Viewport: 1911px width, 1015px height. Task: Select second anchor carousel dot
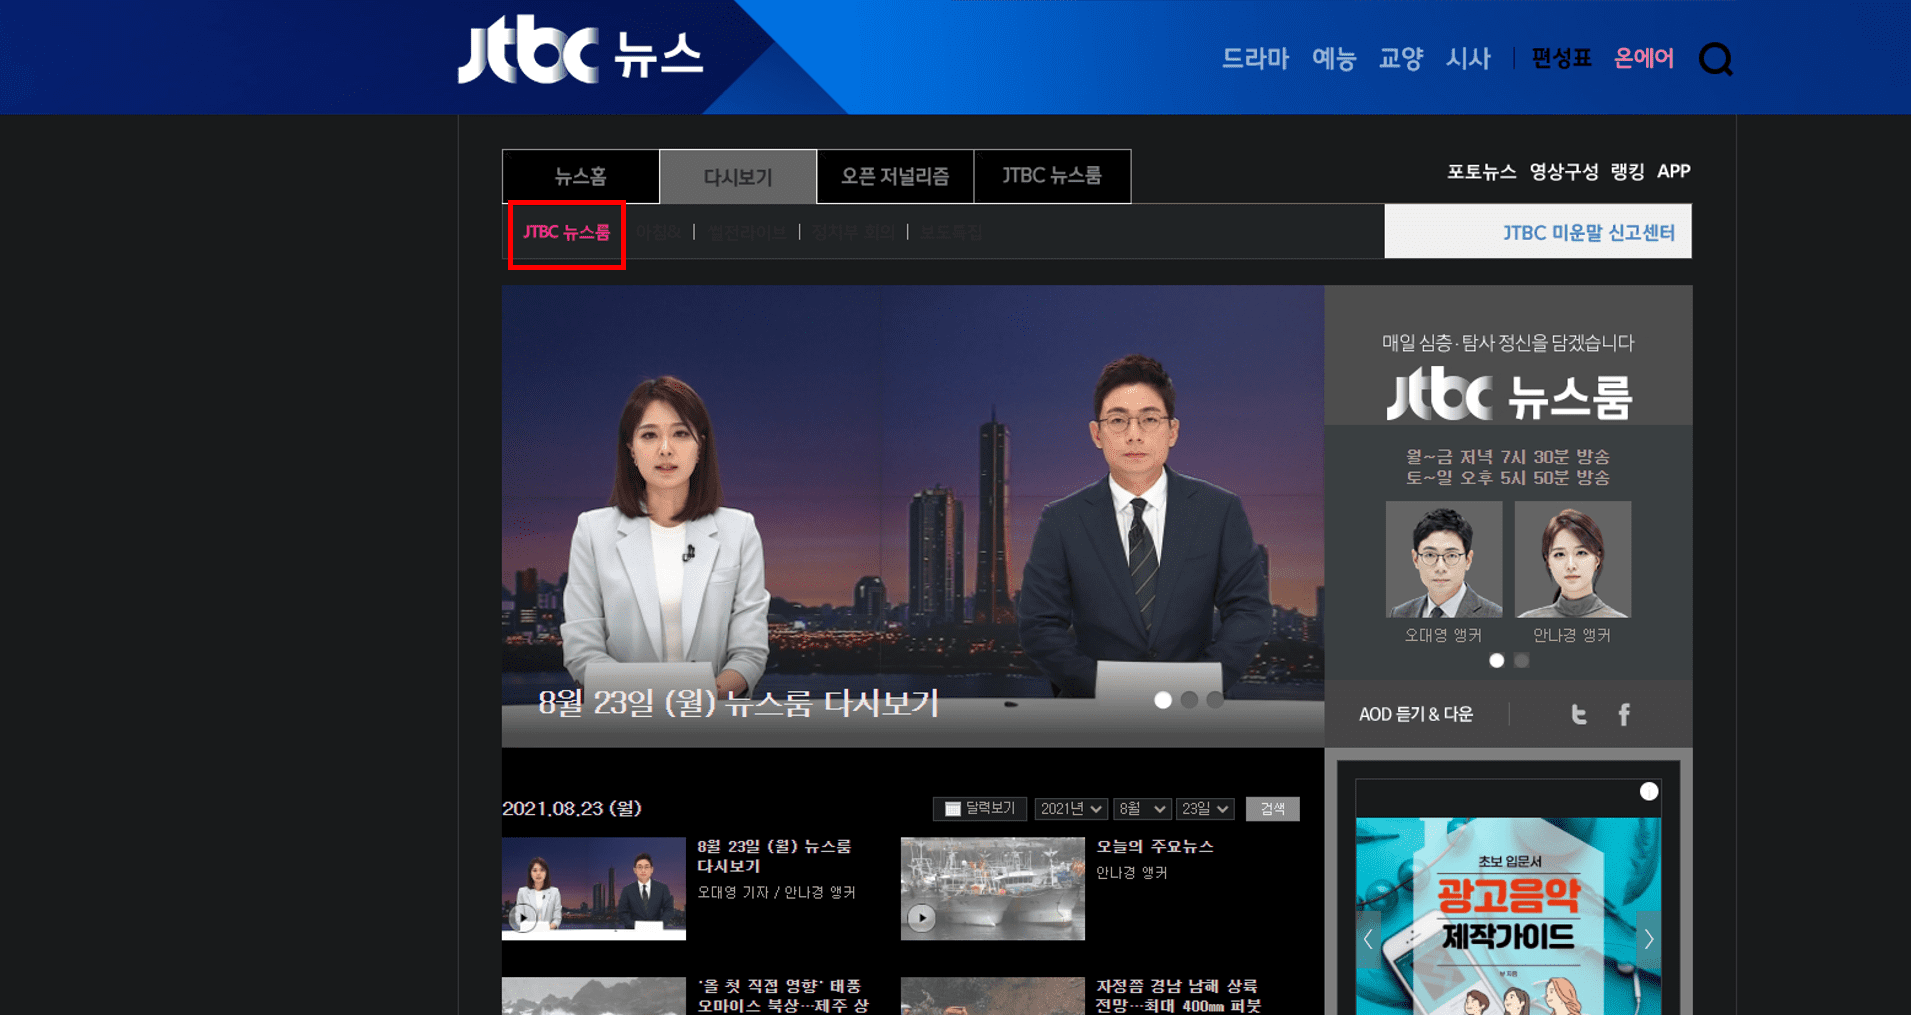pos(1521,660)
